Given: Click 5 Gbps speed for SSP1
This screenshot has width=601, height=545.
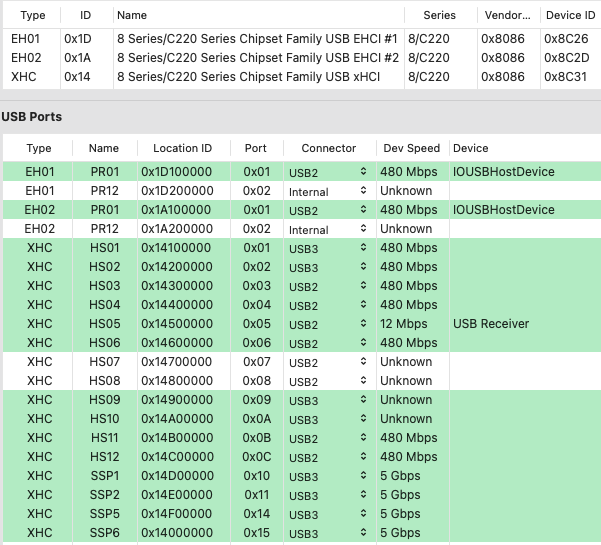Looking at the screenshot, I should [x=400, y=476].
